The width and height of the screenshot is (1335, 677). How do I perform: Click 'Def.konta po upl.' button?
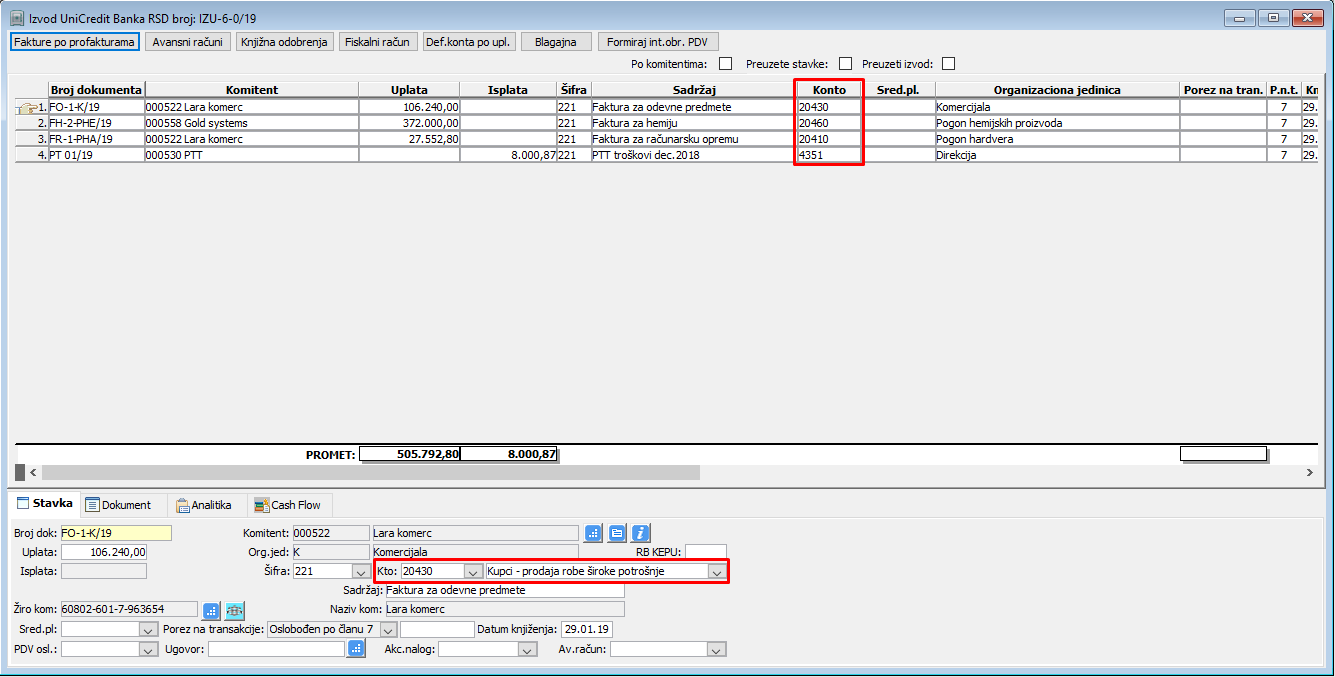pyautogui.click(x=467, y=42)
